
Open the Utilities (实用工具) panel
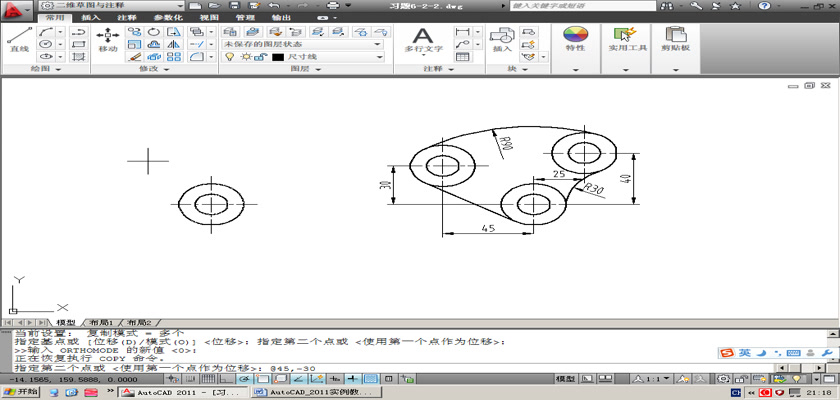point(629,38)
